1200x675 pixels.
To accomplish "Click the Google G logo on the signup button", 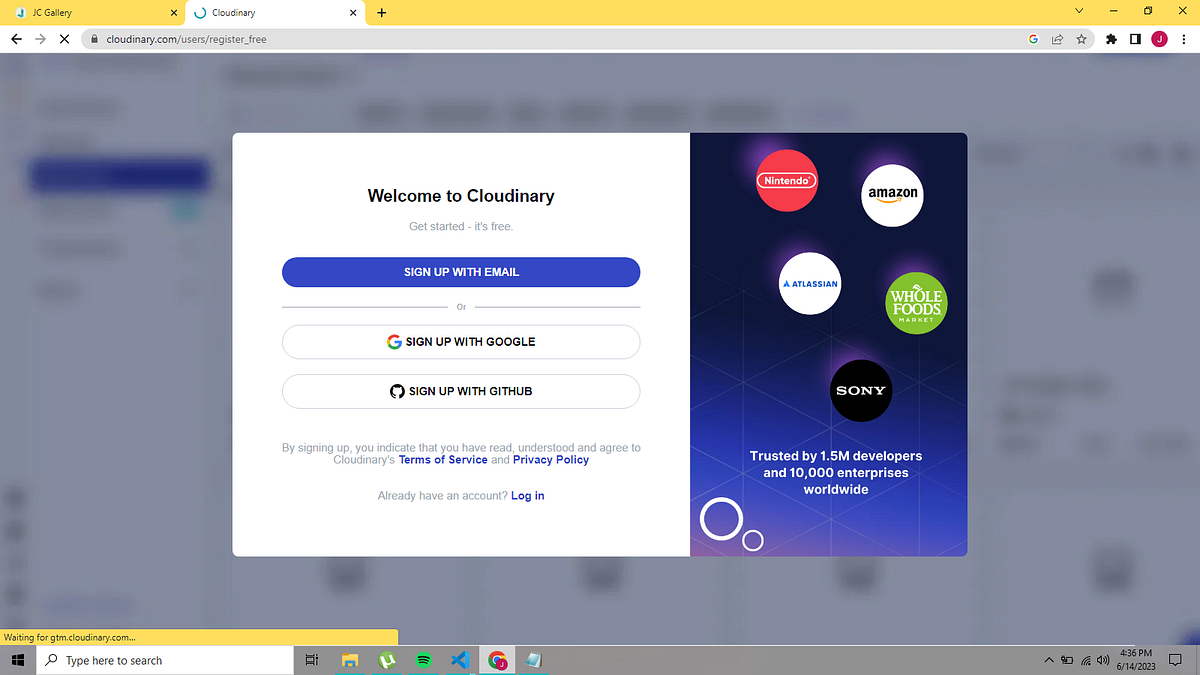I will tap(394, 341).
